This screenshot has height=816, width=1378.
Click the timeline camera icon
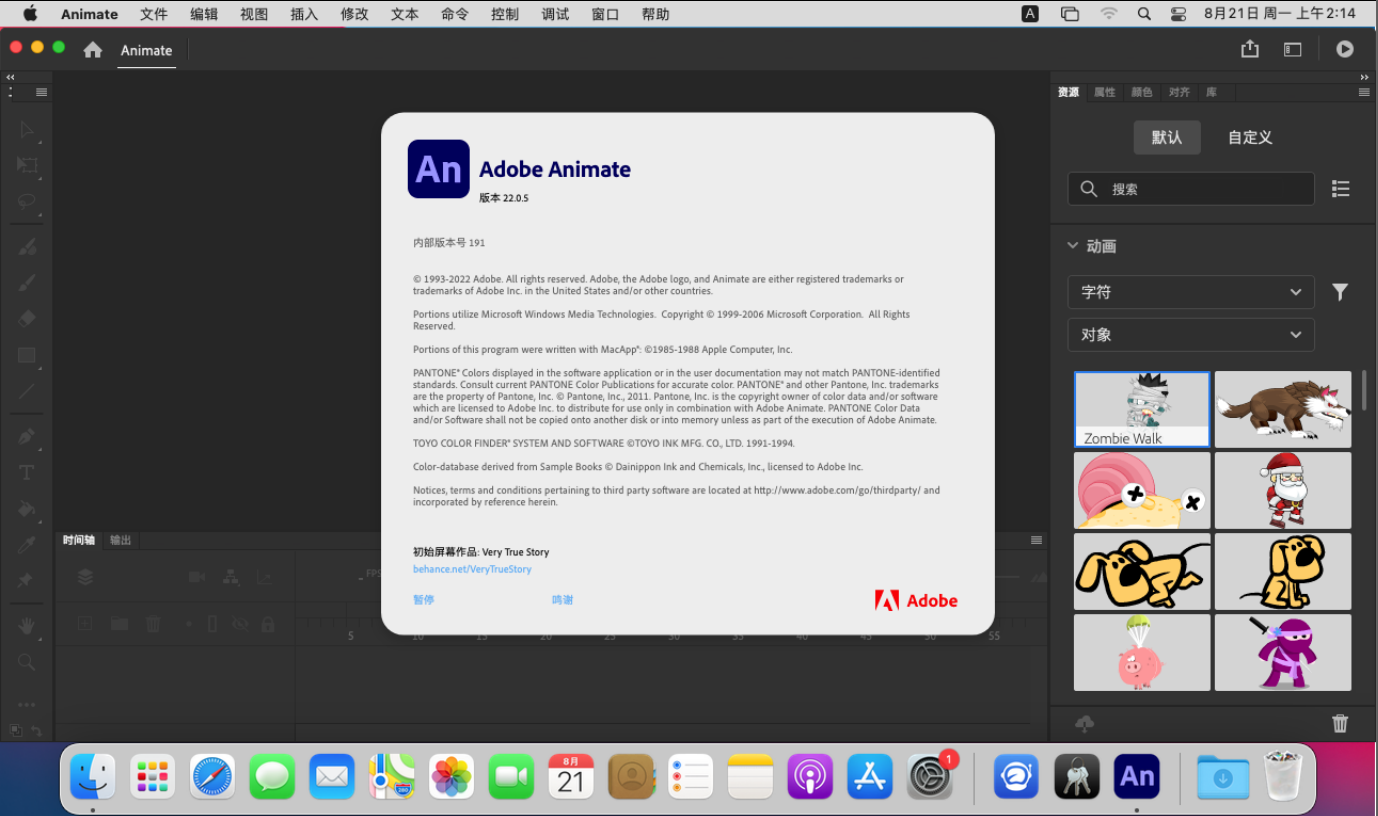[x=197, y=577]
